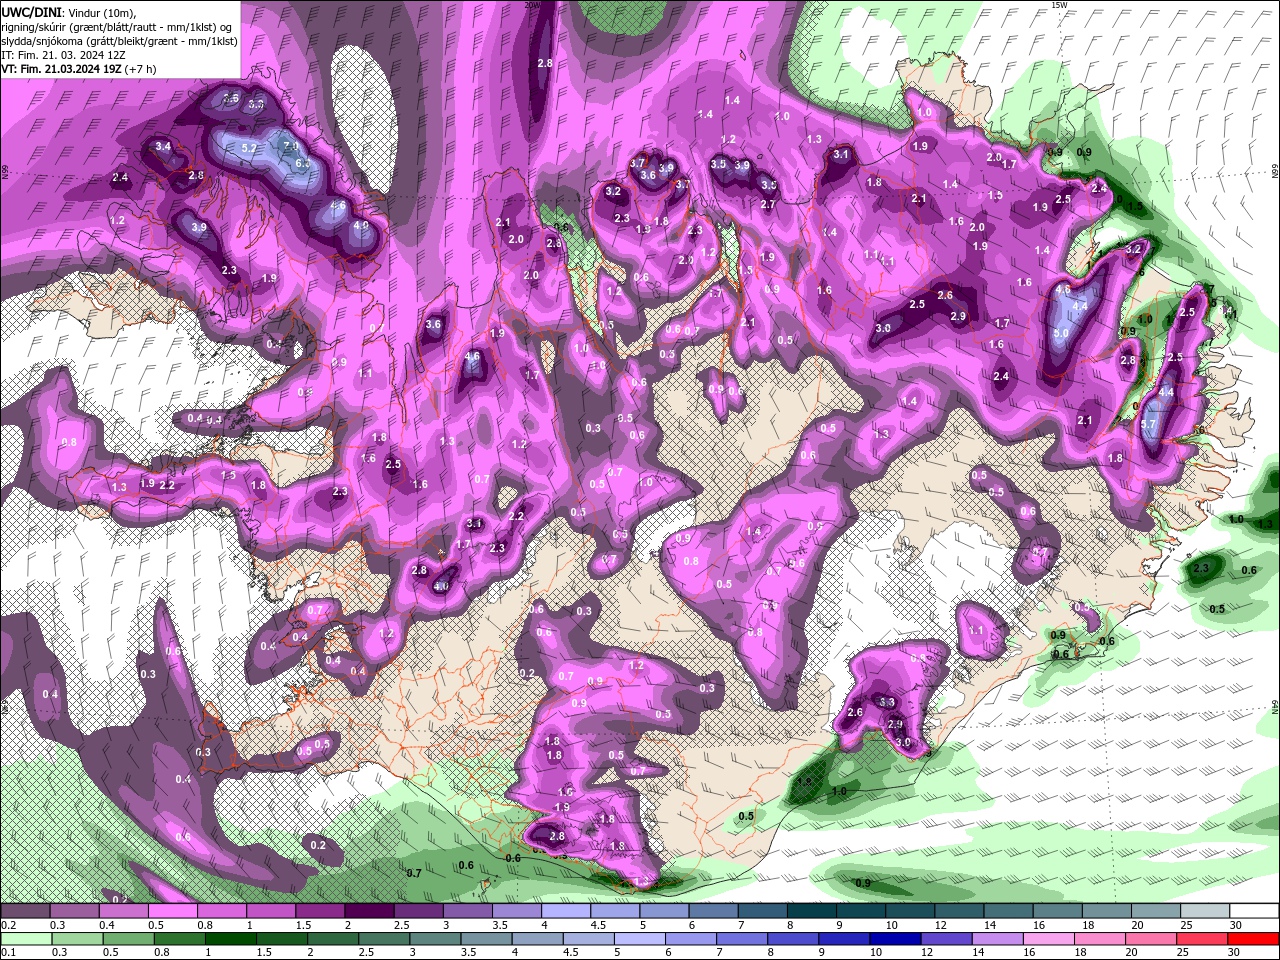Pick the top-row swatch starting at 12
Image resolution: width=1280 pixels, height=960 pixels.
point(957,911)
